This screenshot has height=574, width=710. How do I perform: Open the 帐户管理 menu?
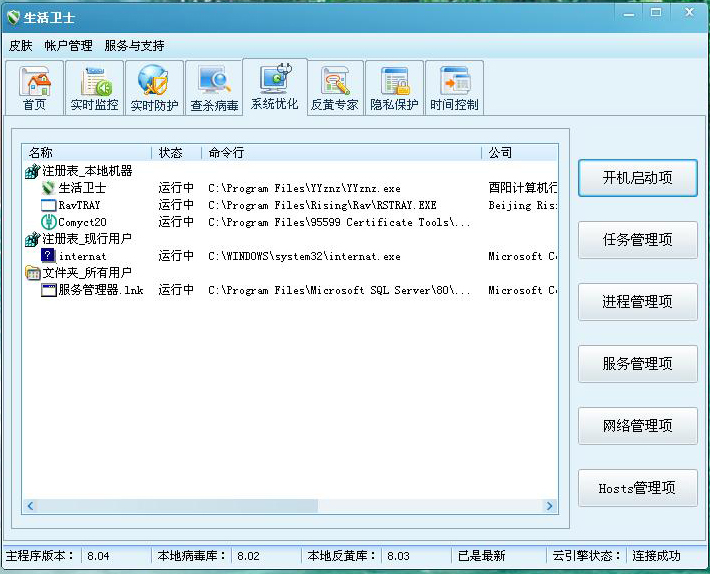tap(68, 46)
